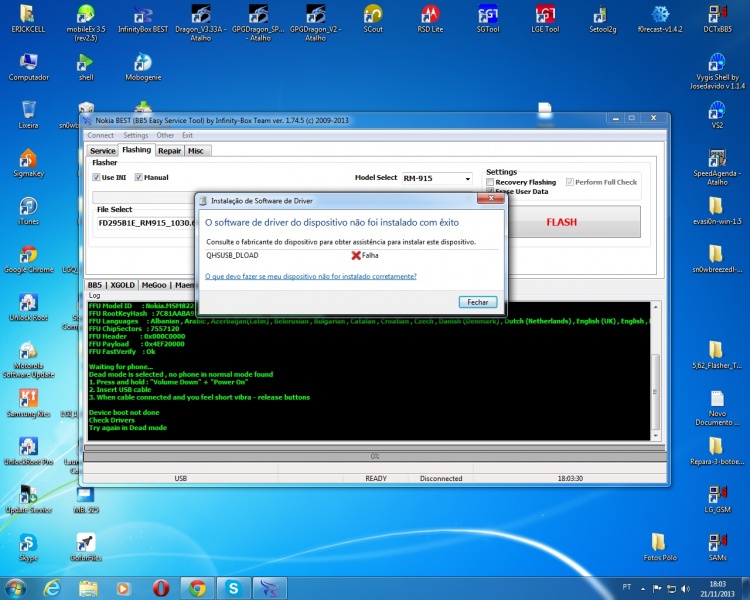Launch Google Chrome desktop shortcut

point(29,259)
